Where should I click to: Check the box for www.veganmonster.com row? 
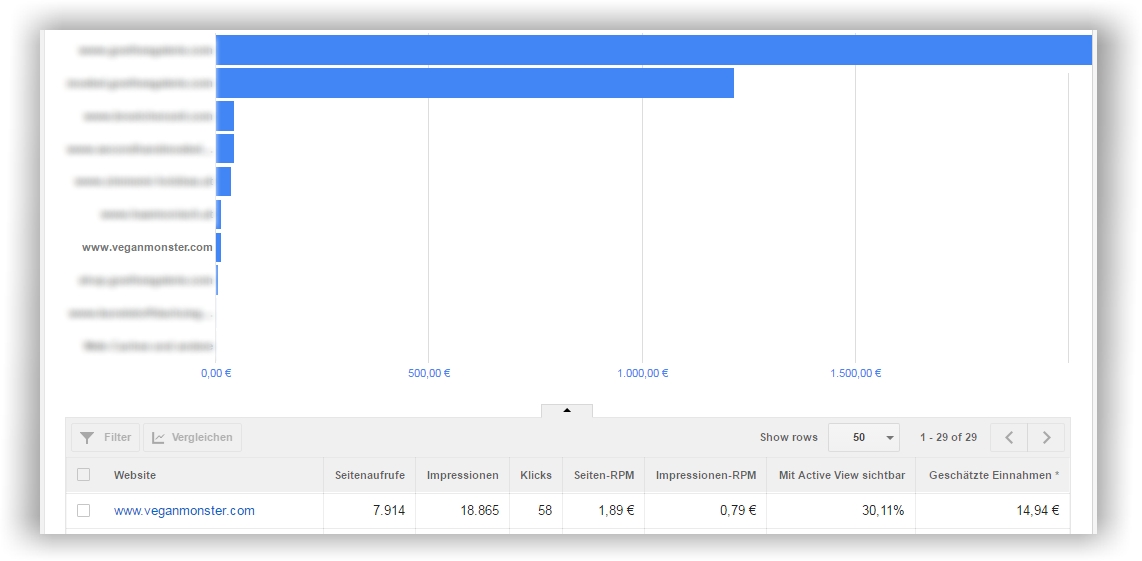click(84, 511)
